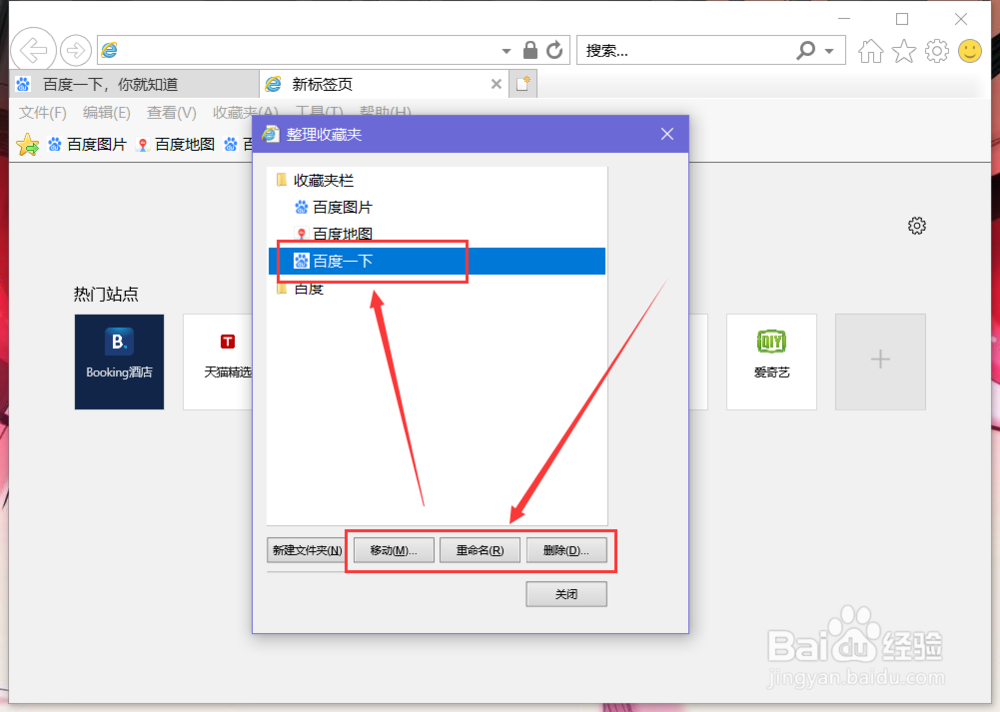The image size is (1000, 712).
Task: Open the 收藏夹(A) menu
Action: [246, 113]
